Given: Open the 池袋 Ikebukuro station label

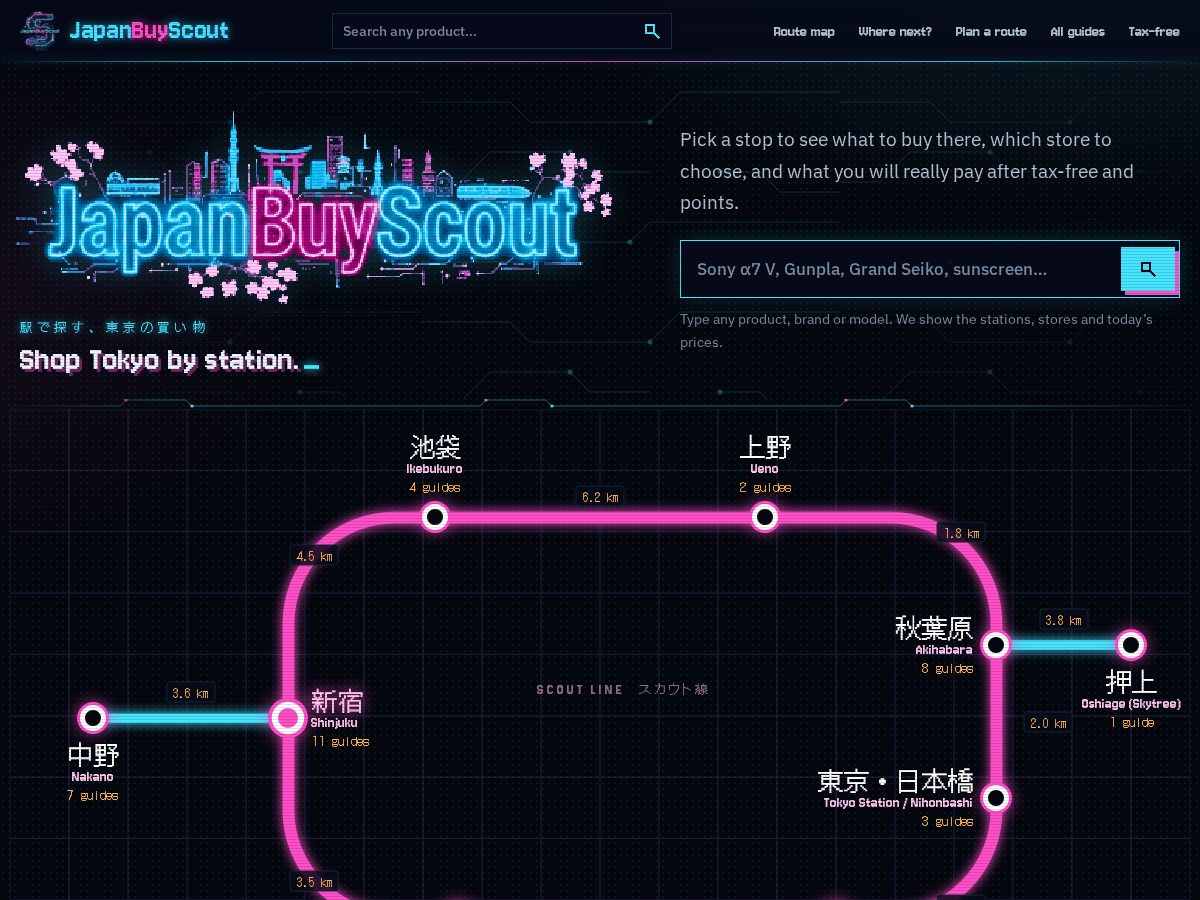Looking at the screenshot, I should click(435, 453).
